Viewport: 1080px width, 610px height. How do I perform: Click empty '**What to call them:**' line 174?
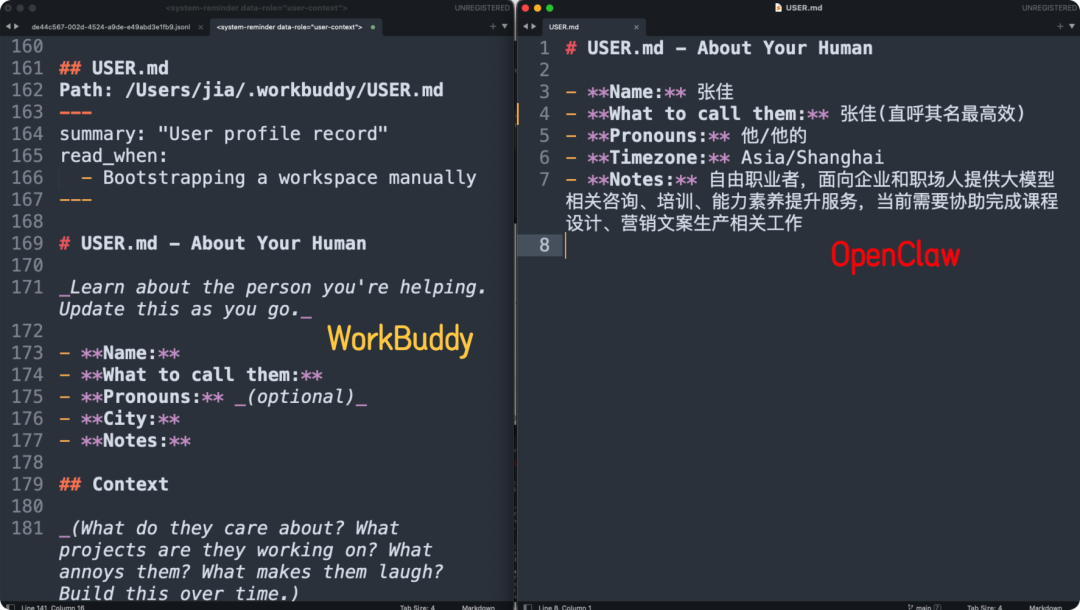(191, 375)
